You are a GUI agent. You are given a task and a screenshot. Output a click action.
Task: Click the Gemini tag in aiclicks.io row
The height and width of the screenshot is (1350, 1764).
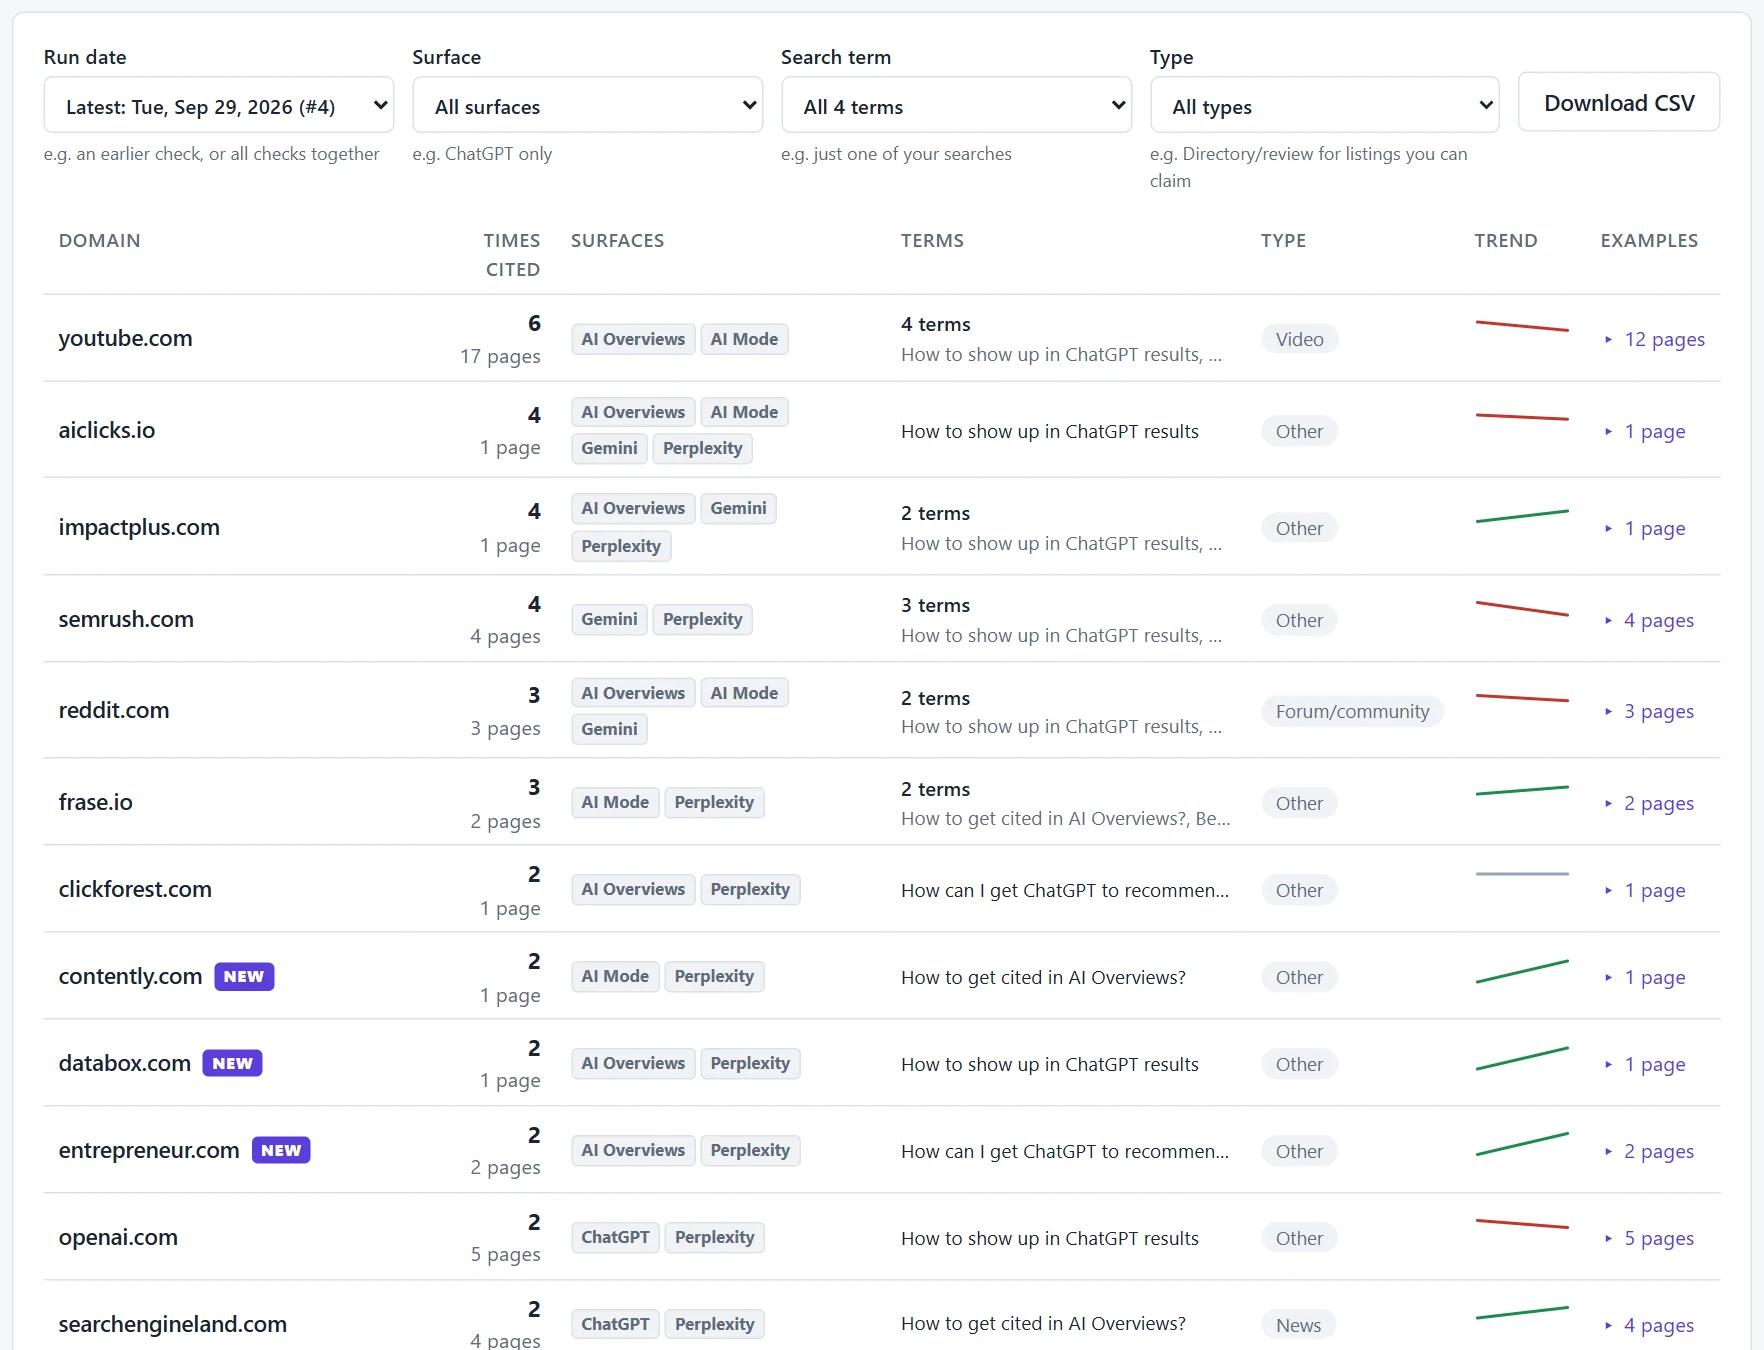click(609, 449)
